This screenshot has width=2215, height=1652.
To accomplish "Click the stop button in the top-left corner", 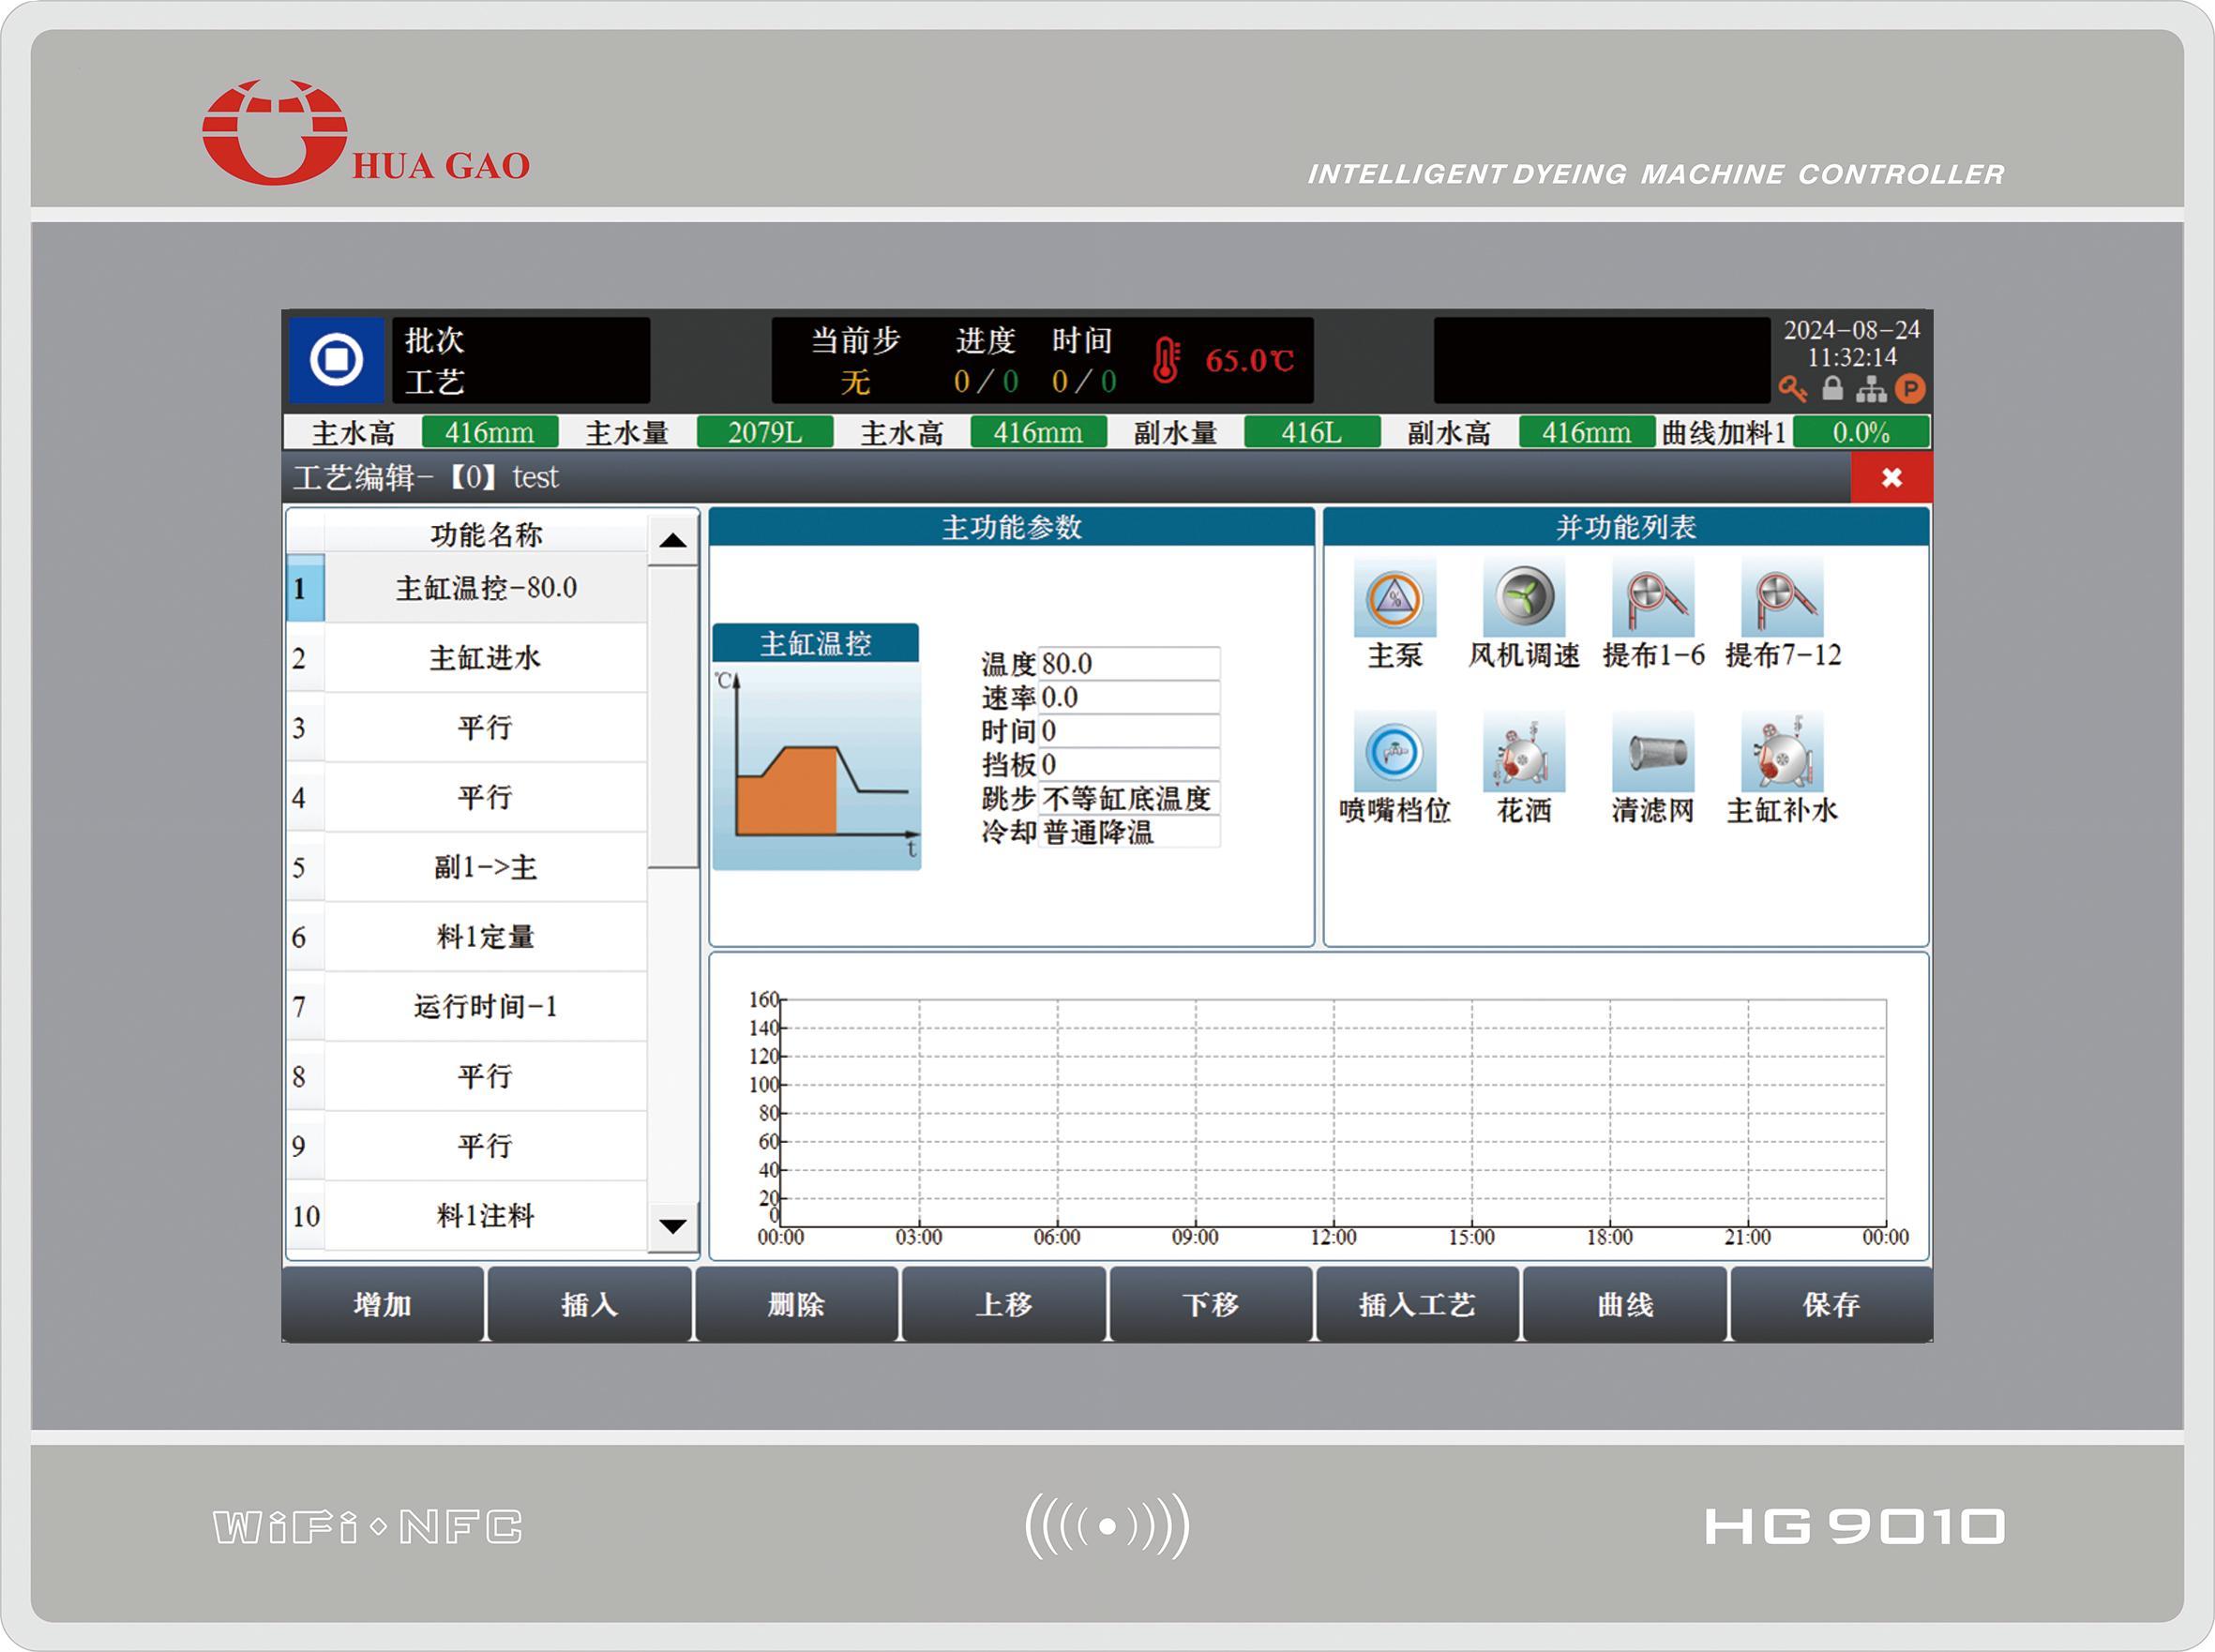I will [x=336, y=360].
